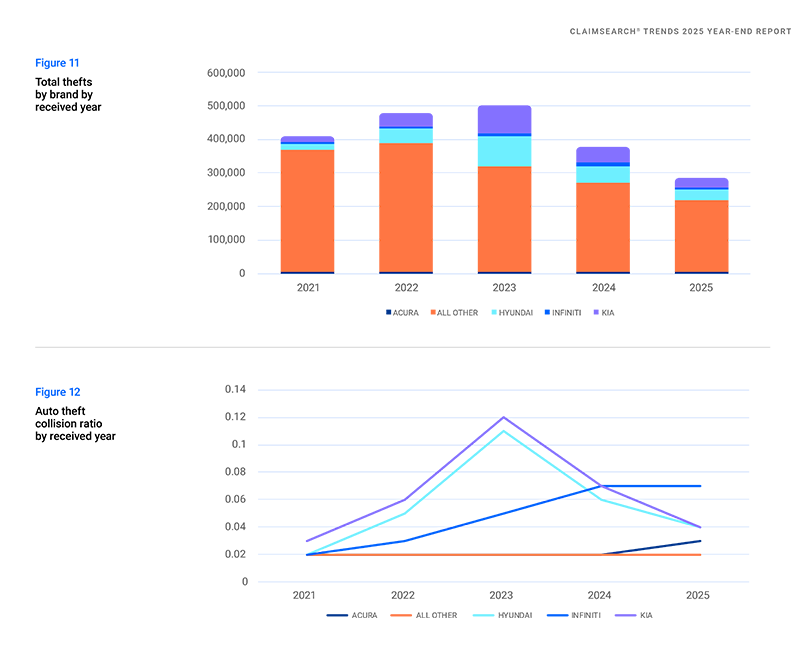Click the HYUNDAI line peak at 2023
Viewport: 800px width, 650px height.
coord(504,431)
